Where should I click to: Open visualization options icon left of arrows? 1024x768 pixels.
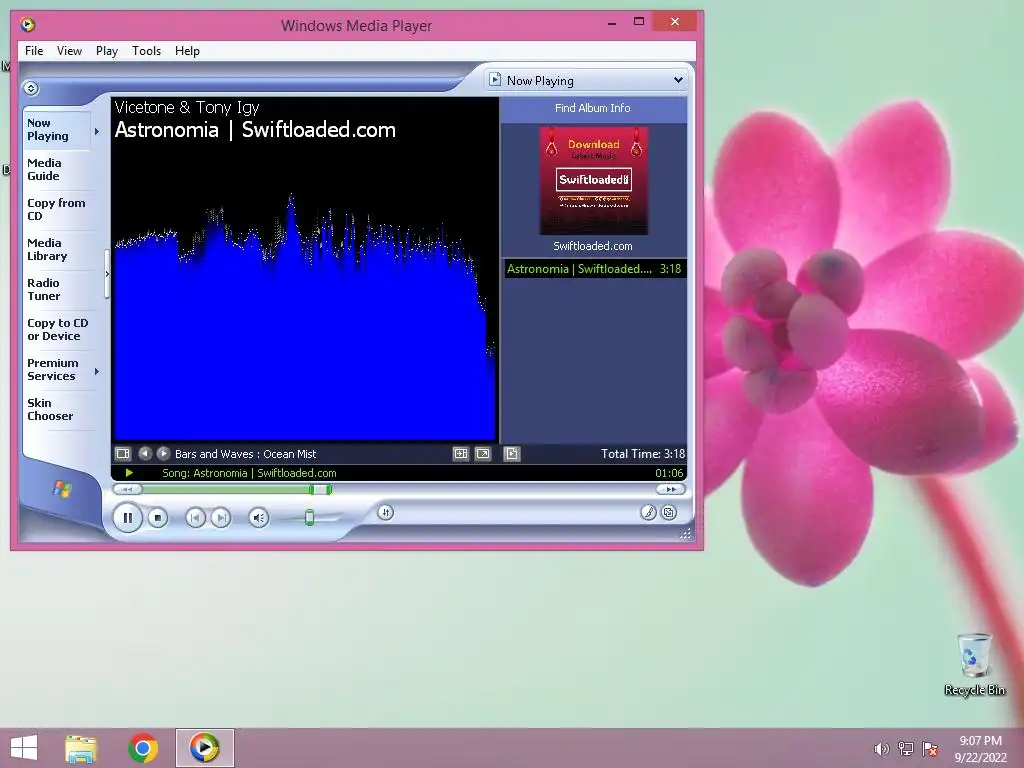123,453
